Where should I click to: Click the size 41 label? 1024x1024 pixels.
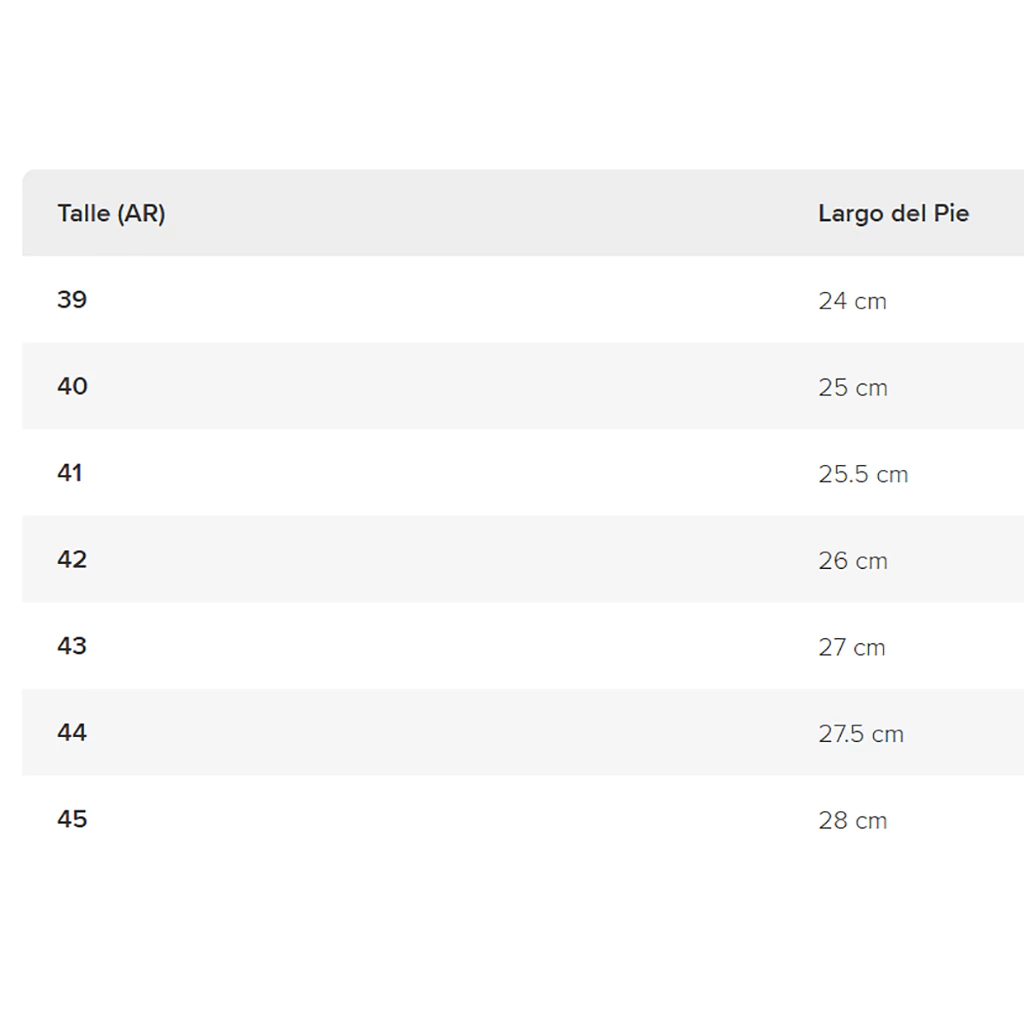pyautogui.click(x=70, y=473)
